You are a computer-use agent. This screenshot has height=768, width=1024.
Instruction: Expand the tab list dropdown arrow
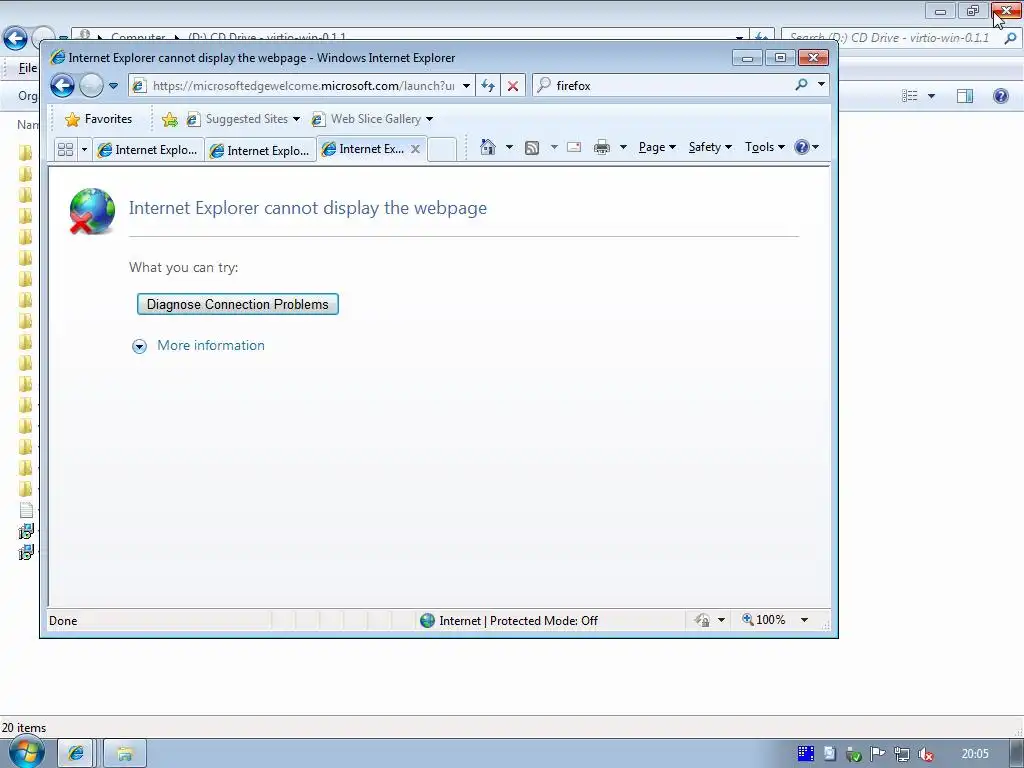(84, 150)
